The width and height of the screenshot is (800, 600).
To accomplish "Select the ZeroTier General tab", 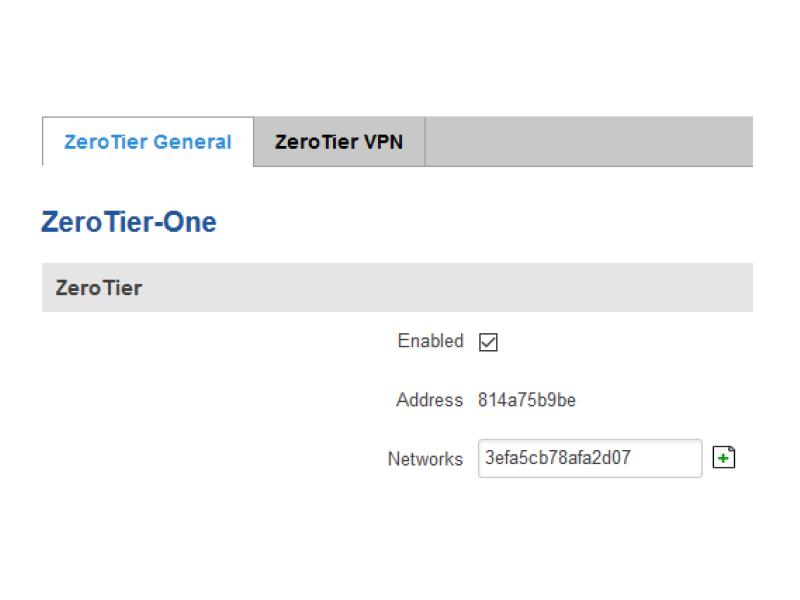I will coord(148,142).
